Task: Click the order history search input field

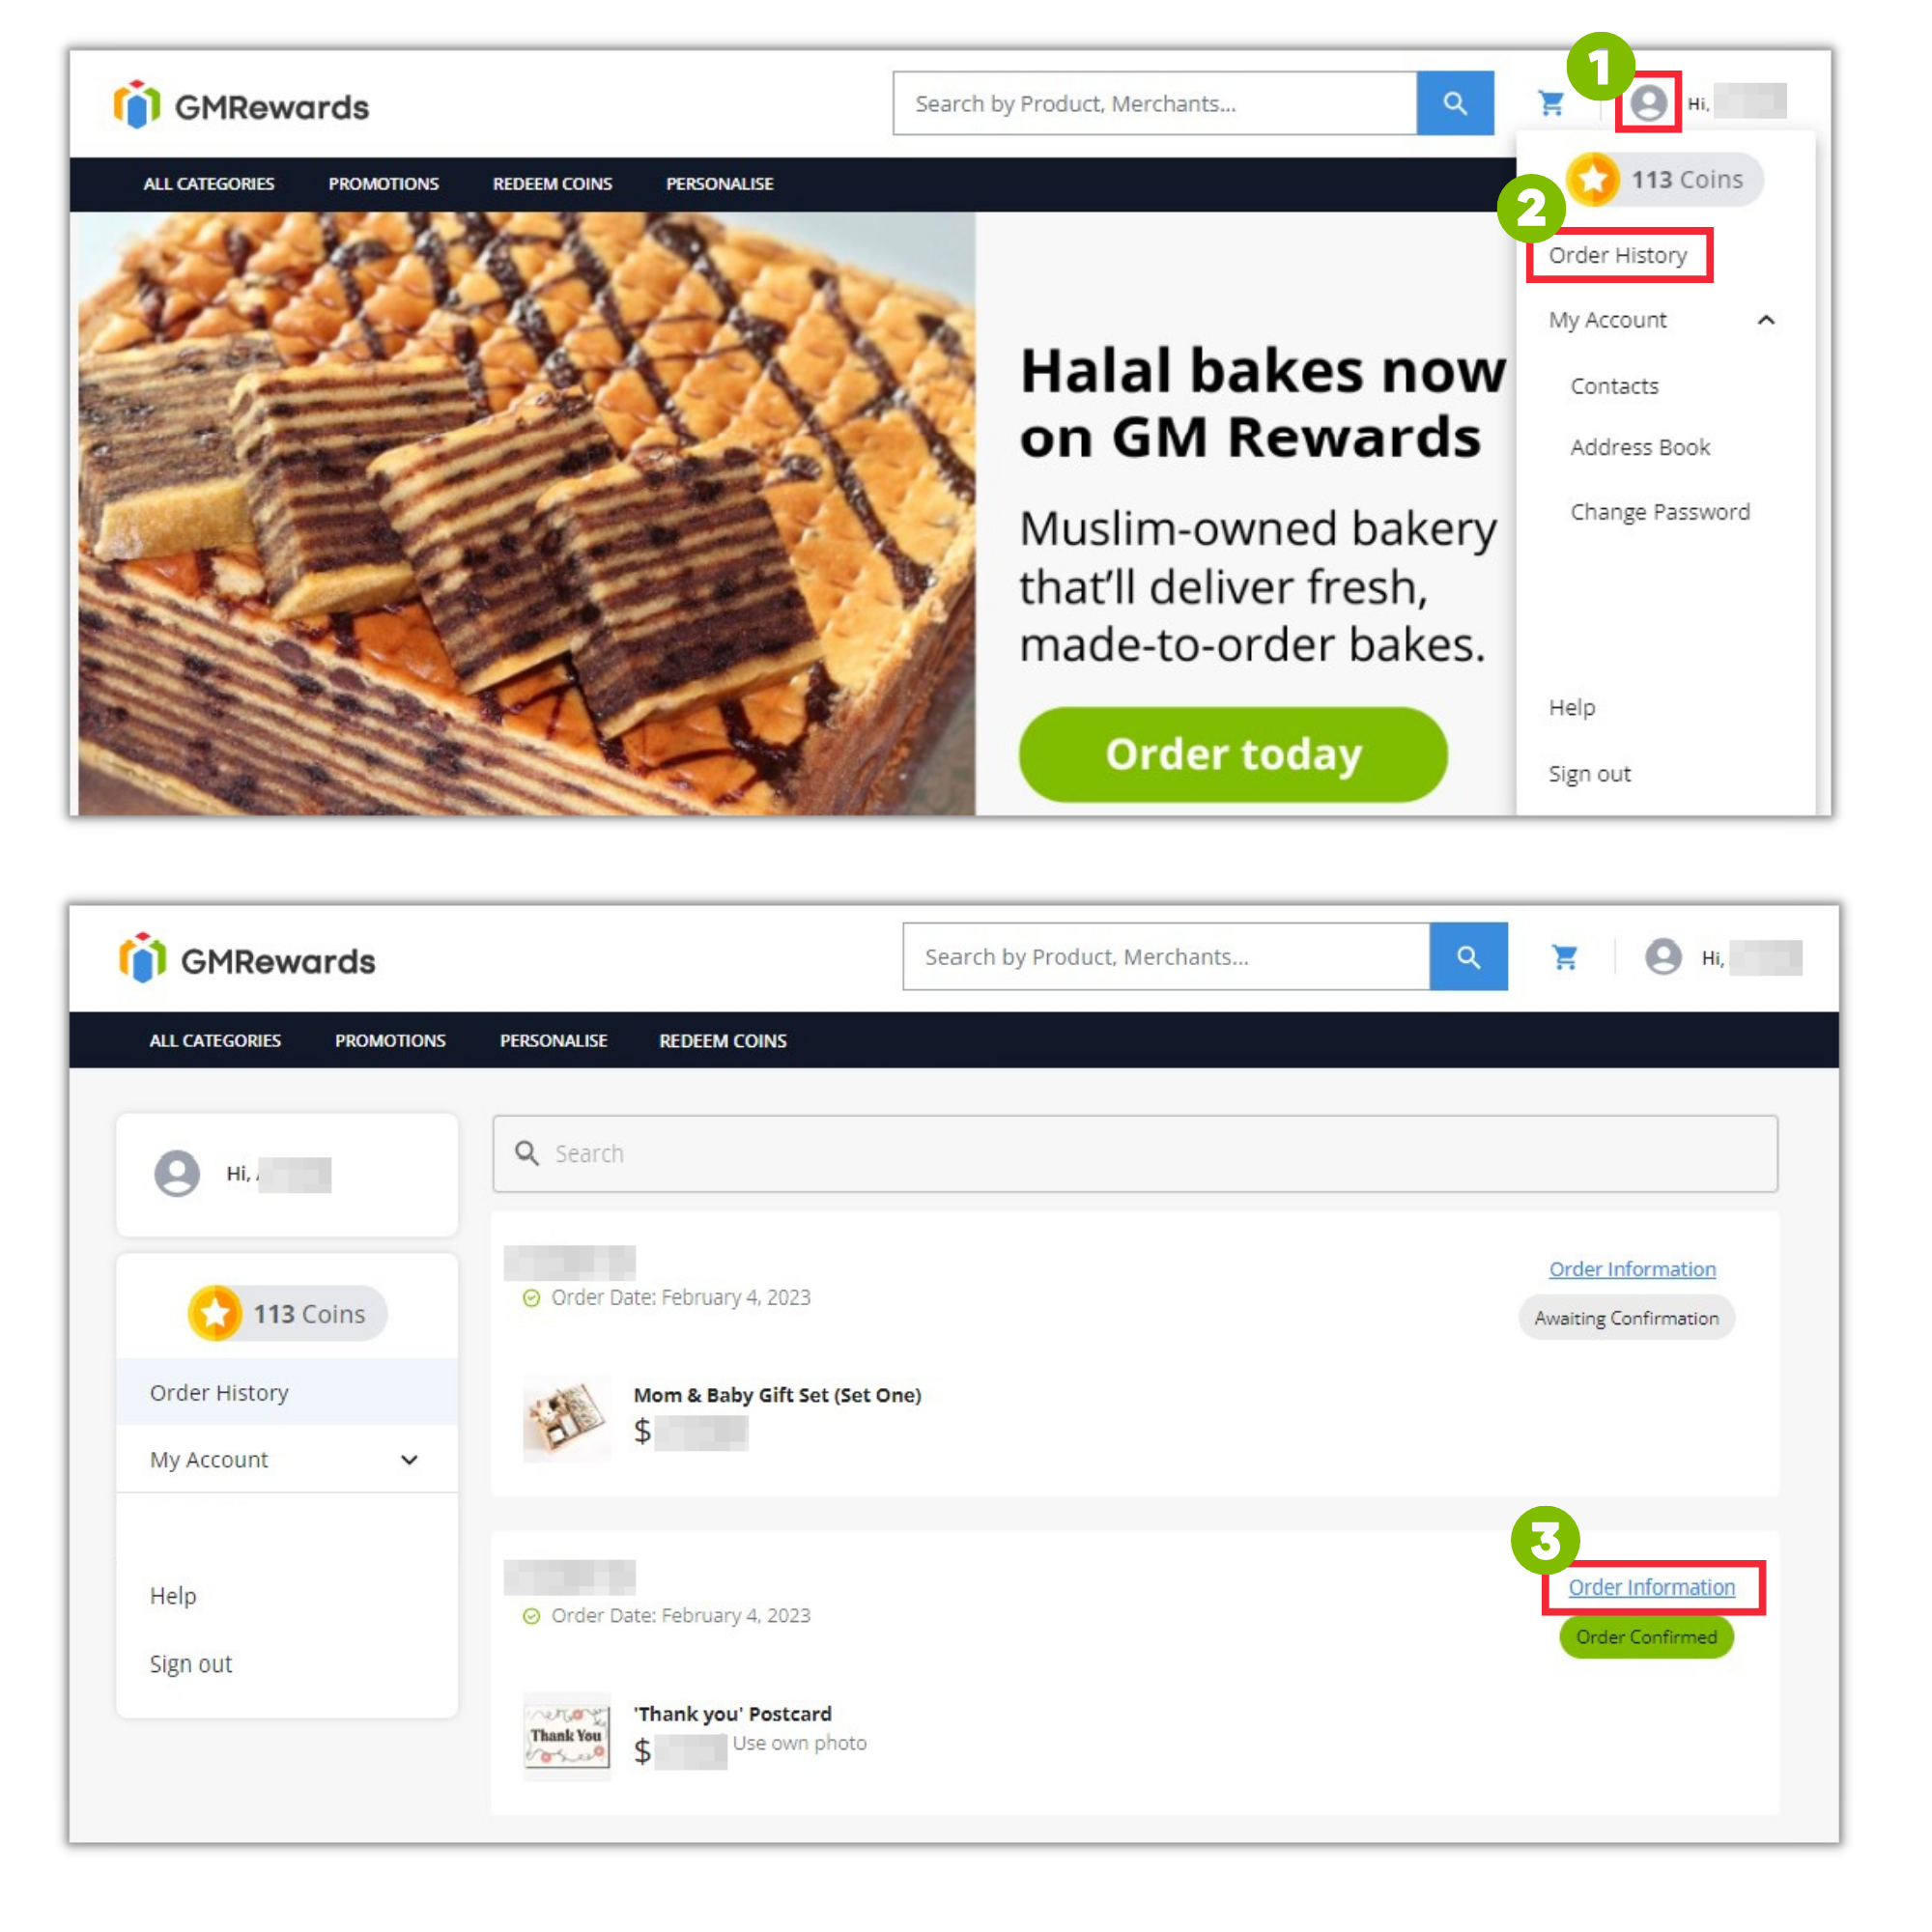Action: pos(1136,1151)
